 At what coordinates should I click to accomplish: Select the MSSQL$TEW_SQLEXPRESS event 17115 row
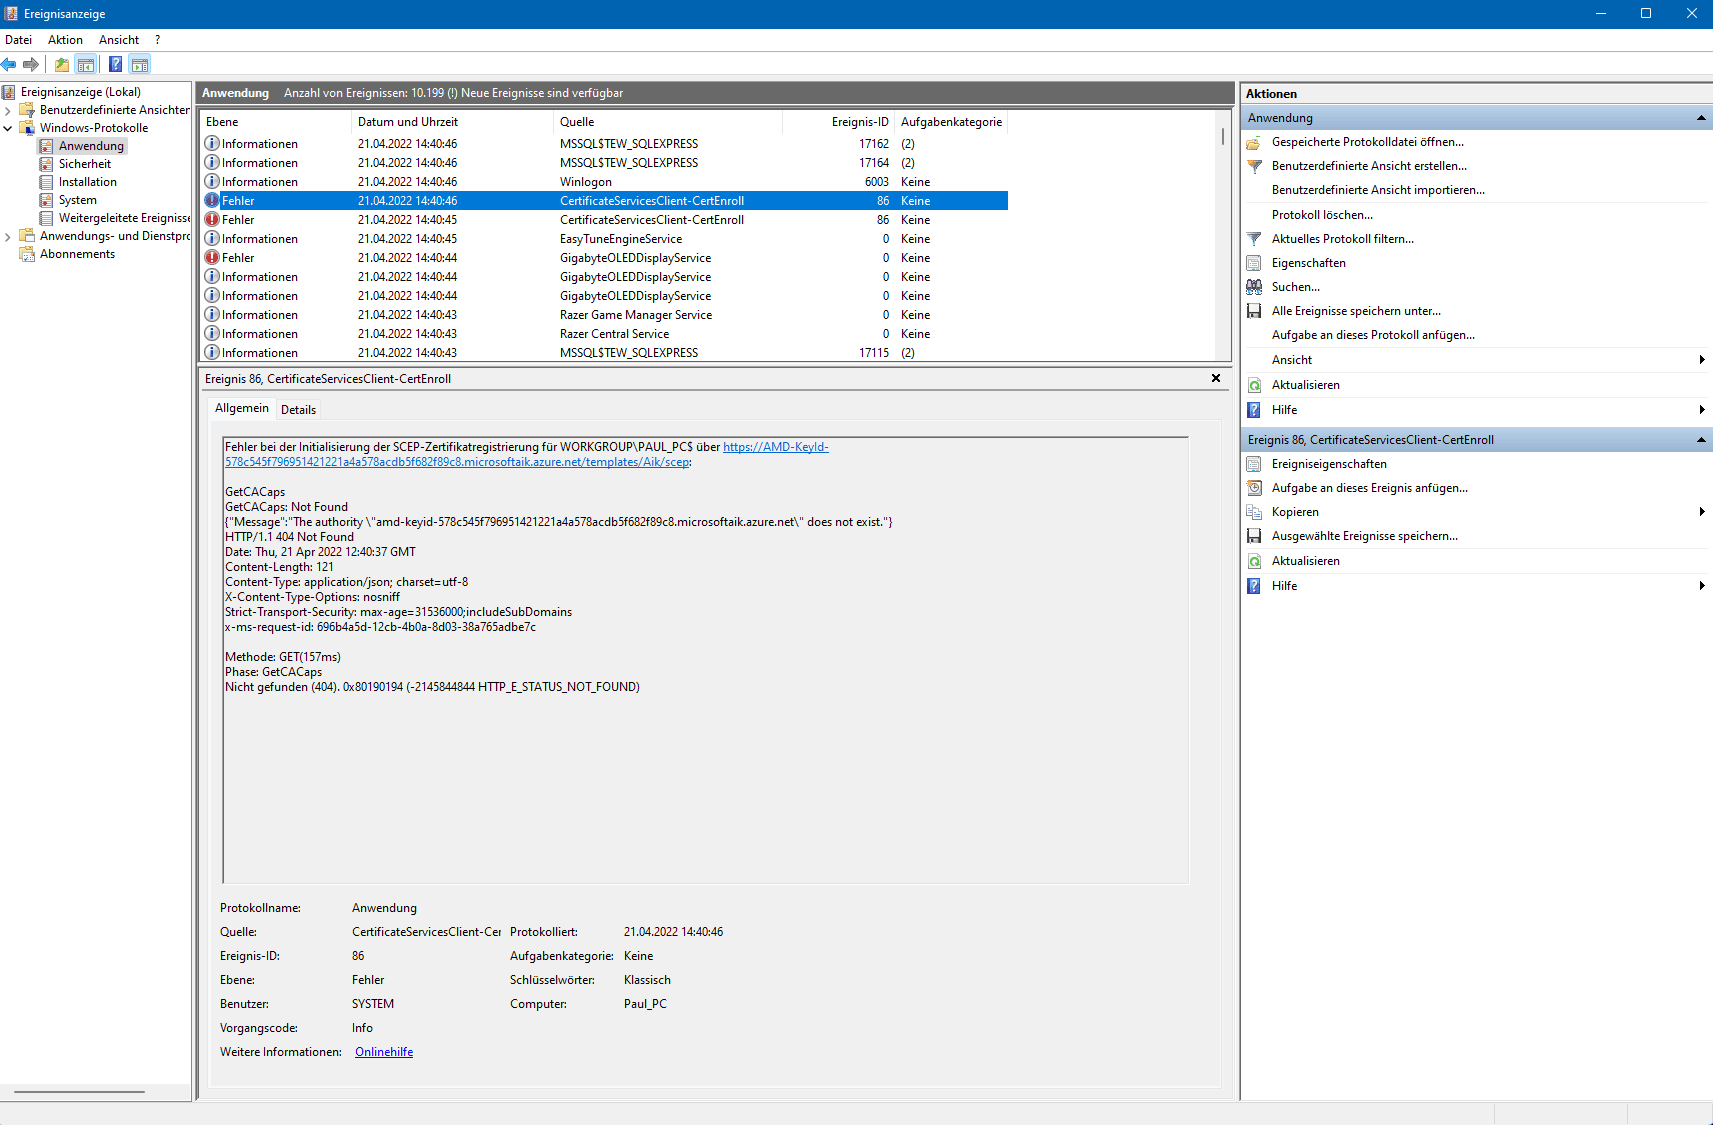604,353
